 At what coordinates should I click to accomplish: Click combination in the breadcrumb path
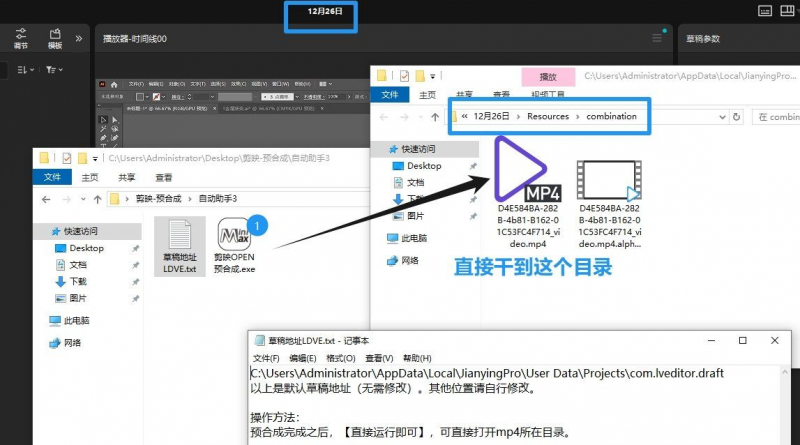point(611,116)
